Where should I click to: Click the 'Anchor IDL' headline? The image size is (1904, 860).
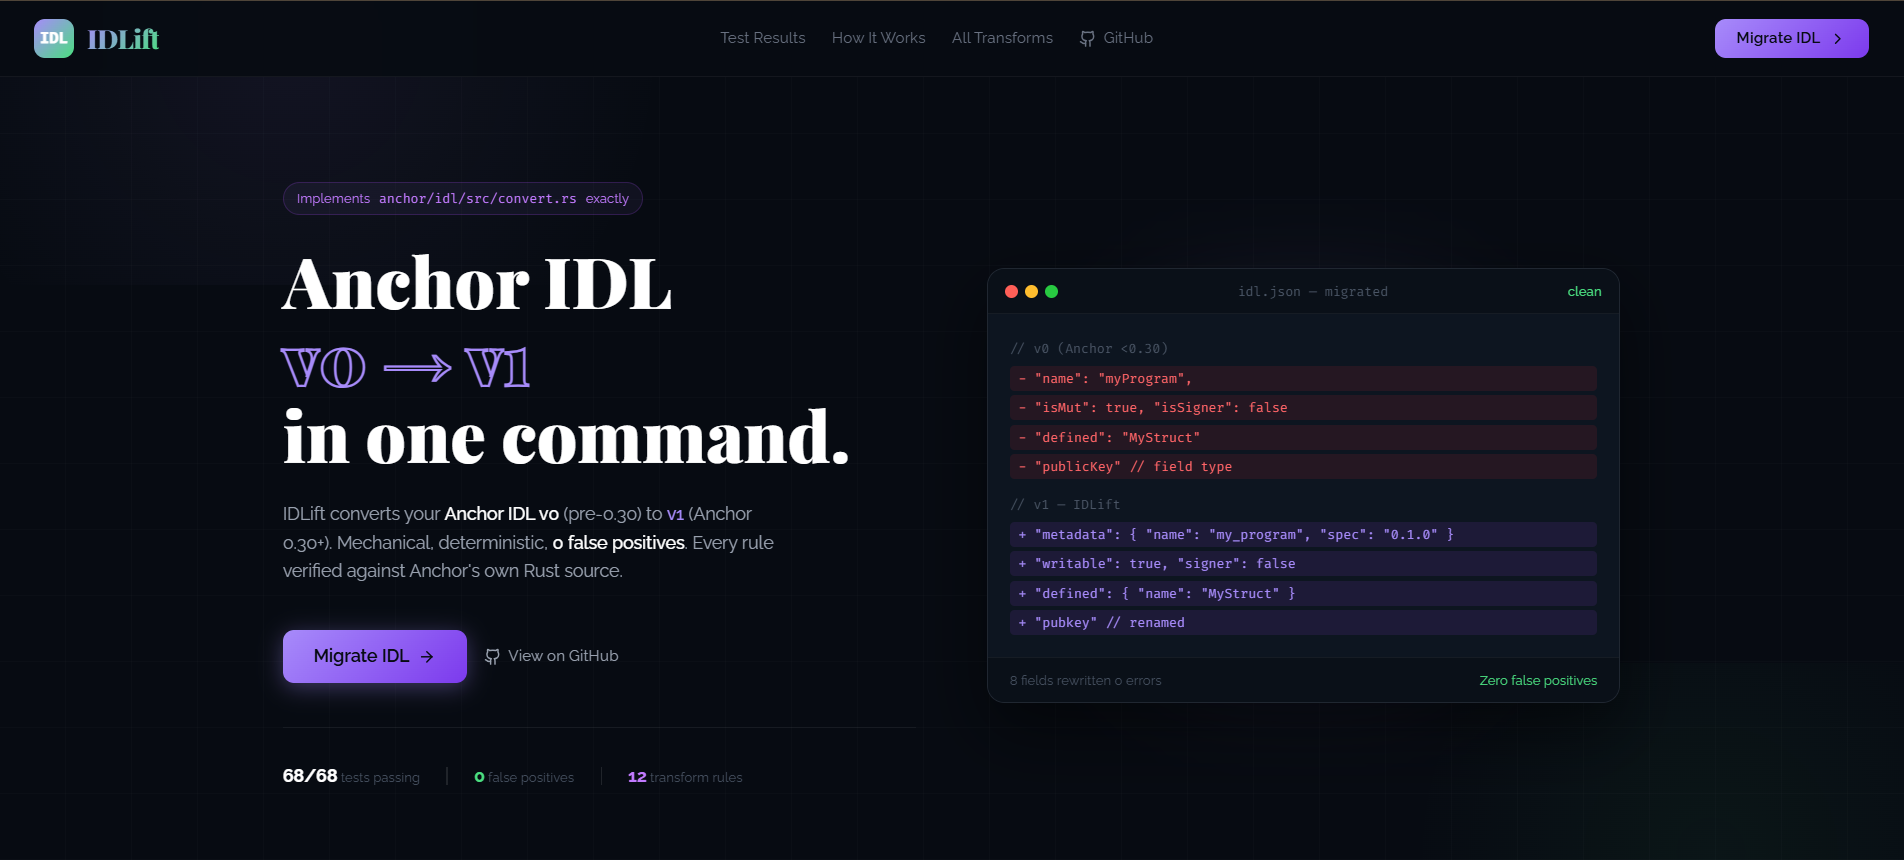pyautogui.click(x=477, y=284)
